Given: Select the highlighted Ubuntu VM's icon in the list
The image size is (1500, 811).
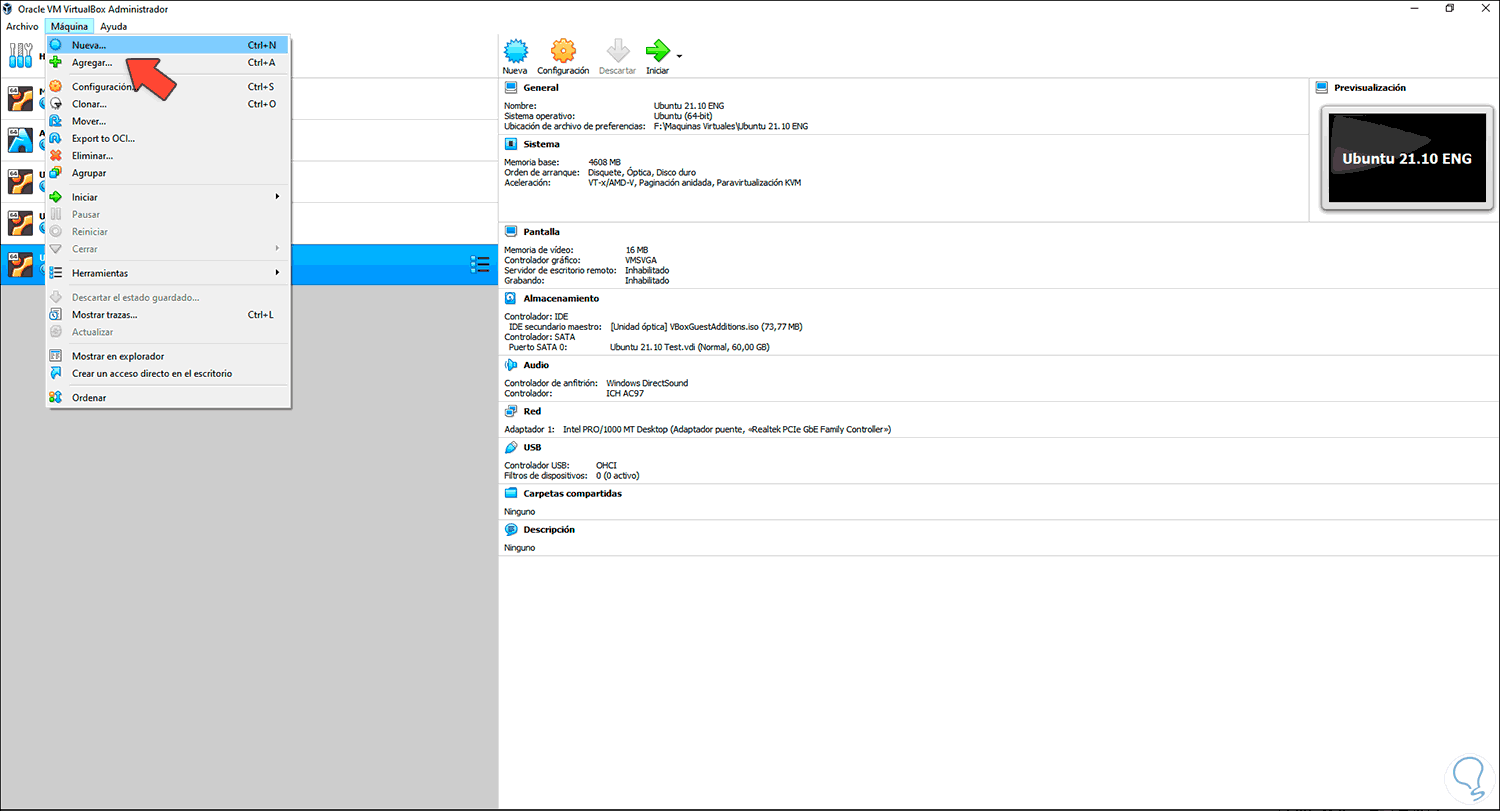Looking at the screenshot, I should (x=20, y=265).
